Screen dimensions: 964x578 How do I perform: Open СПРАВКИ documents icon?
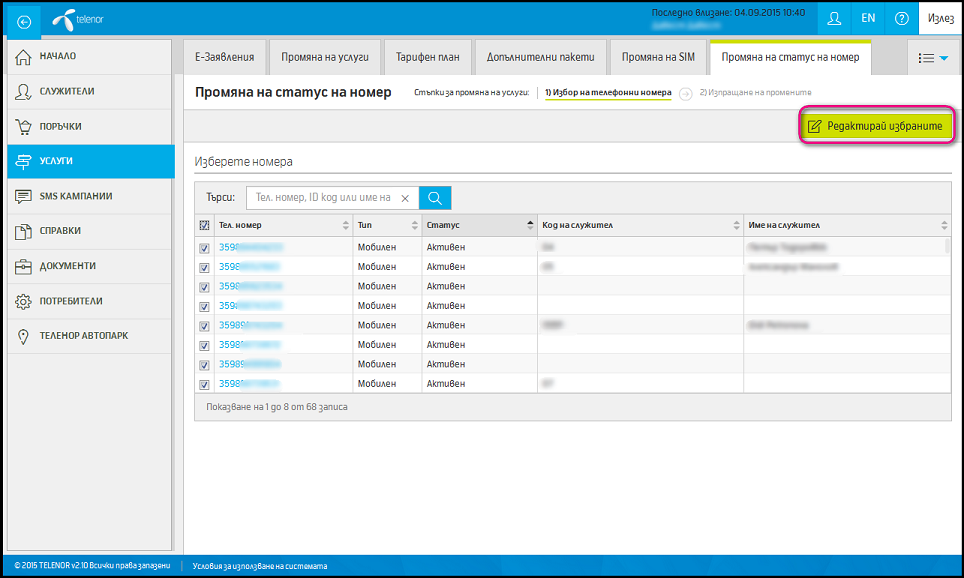click(x=23, y=232)
